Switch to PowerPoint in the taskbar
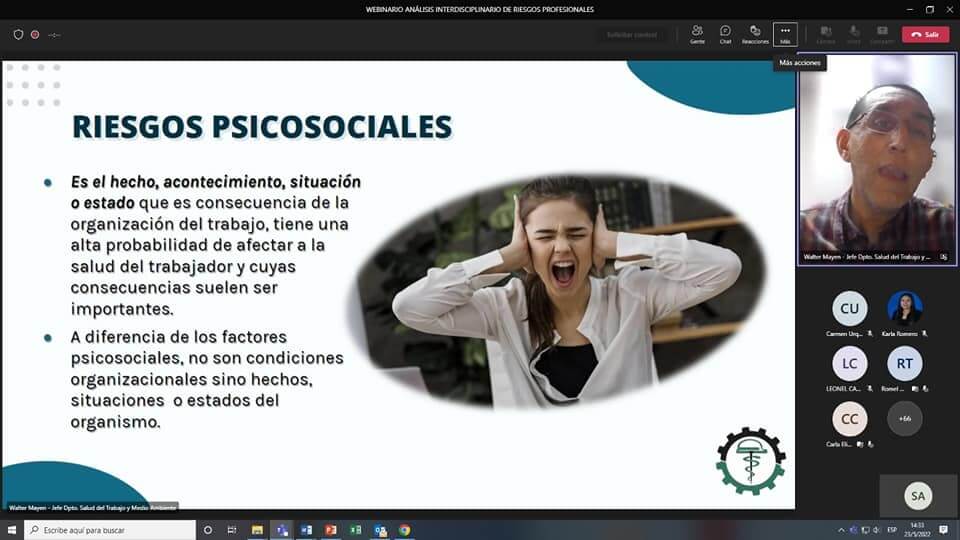 pyautogui.click(x=331, y=530)
